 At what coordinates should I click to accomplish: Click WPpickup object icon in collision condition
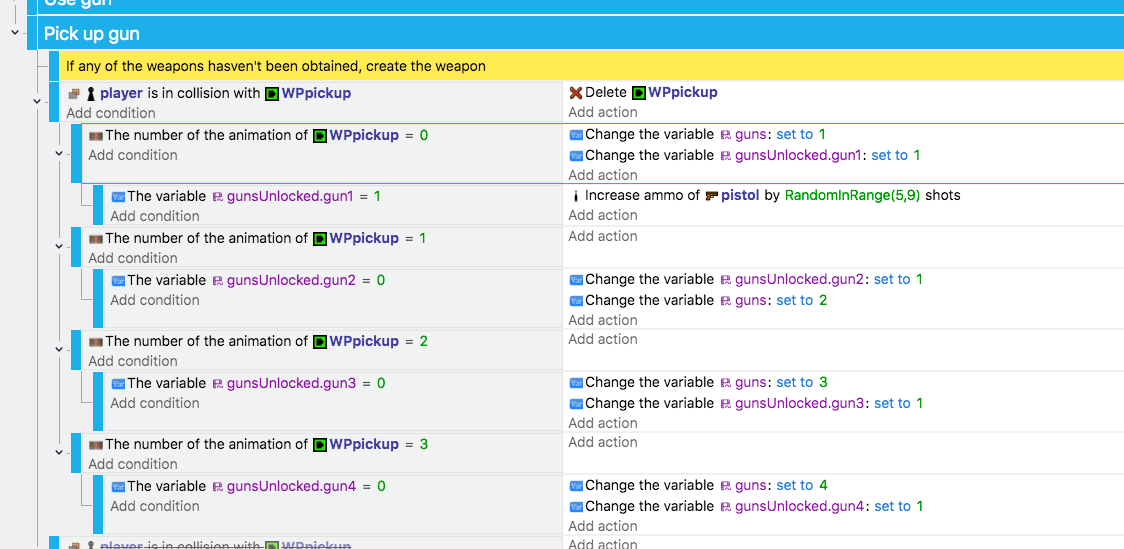272,93
